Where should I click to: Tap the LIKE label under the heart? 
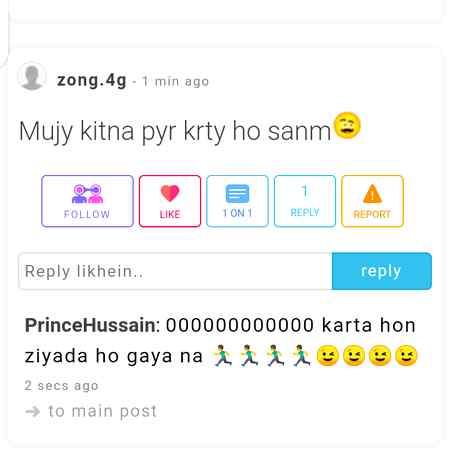pos(170,214)
